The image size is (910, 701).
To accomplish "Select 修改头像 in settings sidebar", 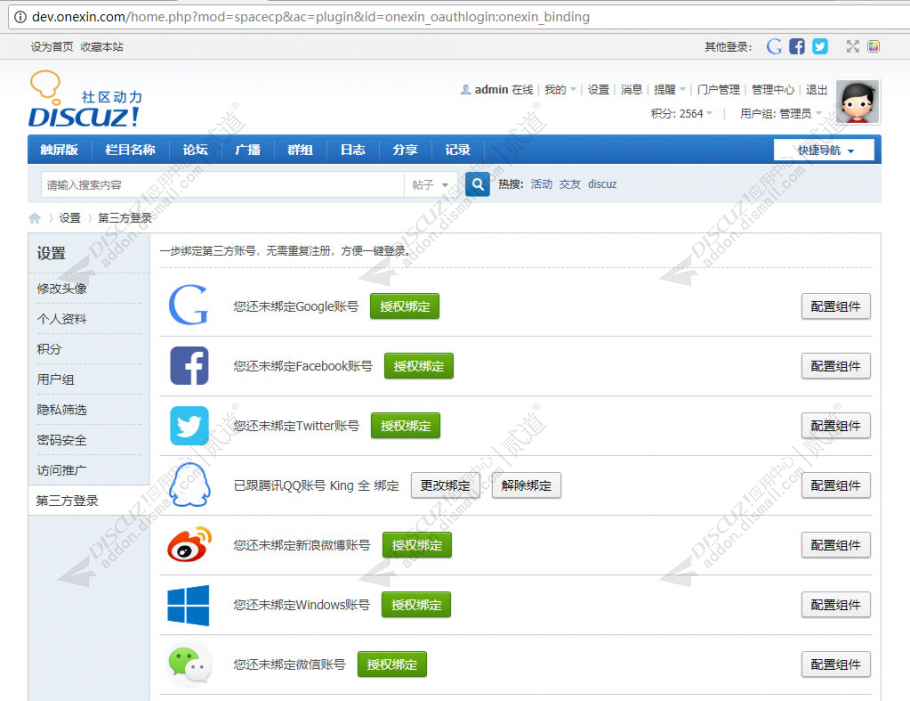I will (x=62, y=288).
